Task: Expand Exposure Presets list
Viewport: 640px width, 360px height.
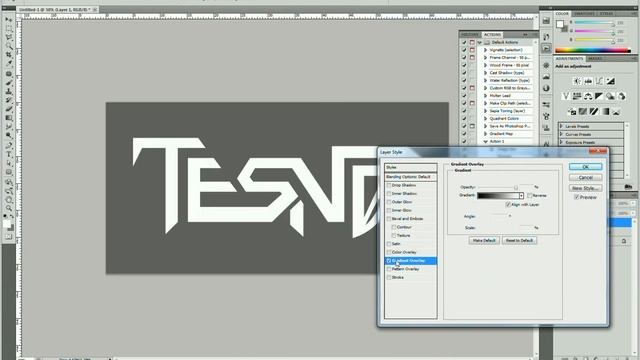Action: coord(562,142)
